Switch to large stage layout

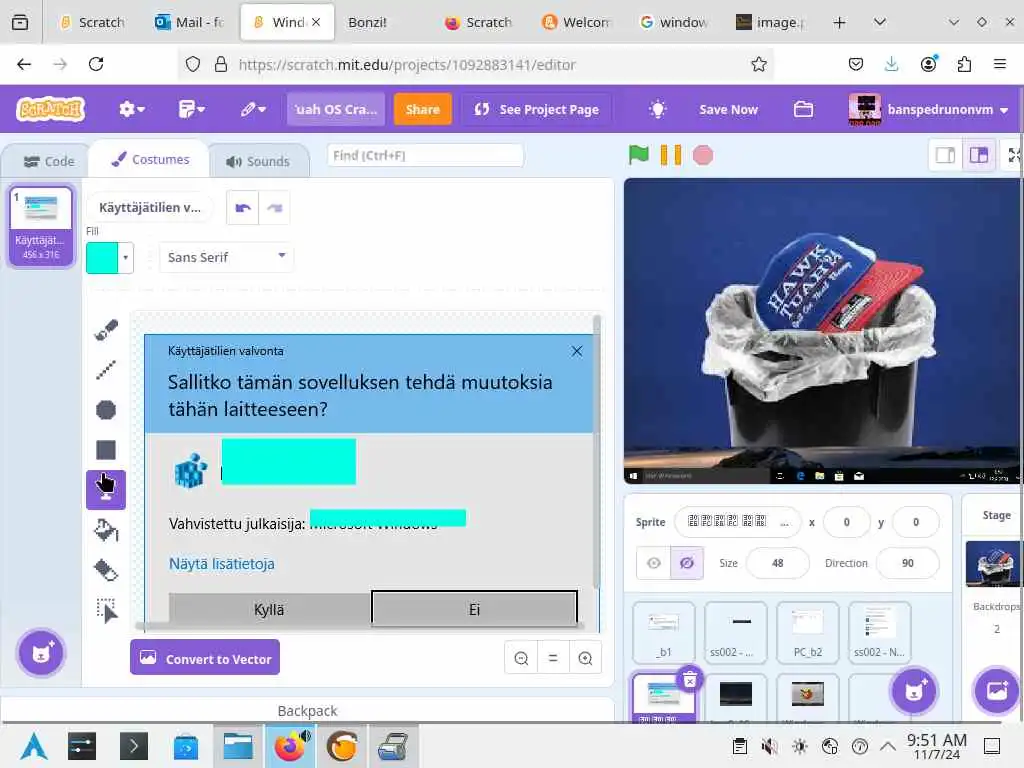(979, 155)
